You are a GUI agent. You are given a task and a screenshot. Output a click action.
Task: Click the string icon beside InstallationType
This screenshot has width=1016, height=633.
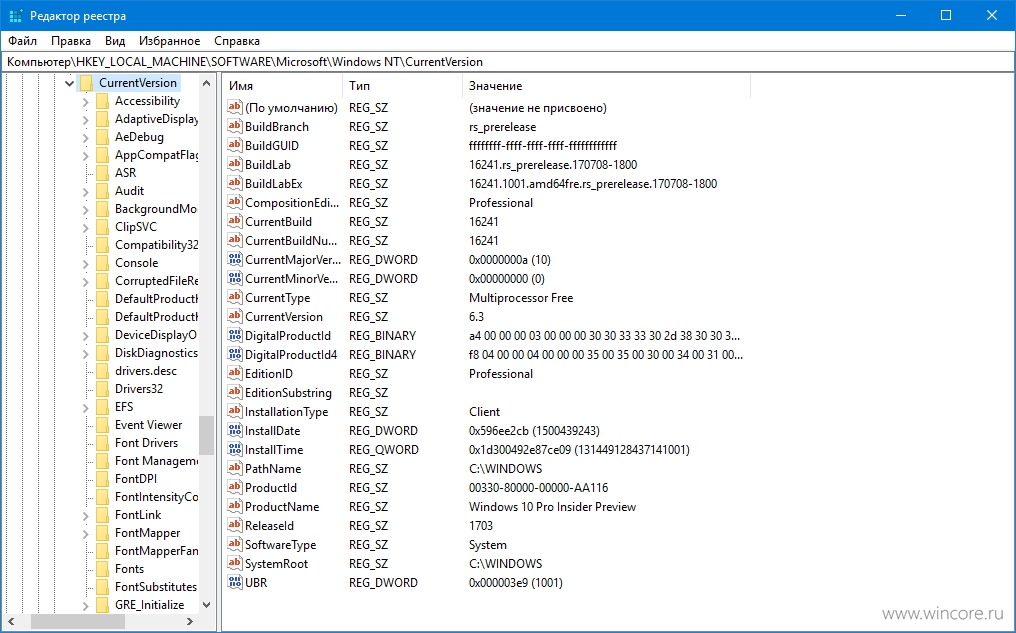(x=235, y=411)
